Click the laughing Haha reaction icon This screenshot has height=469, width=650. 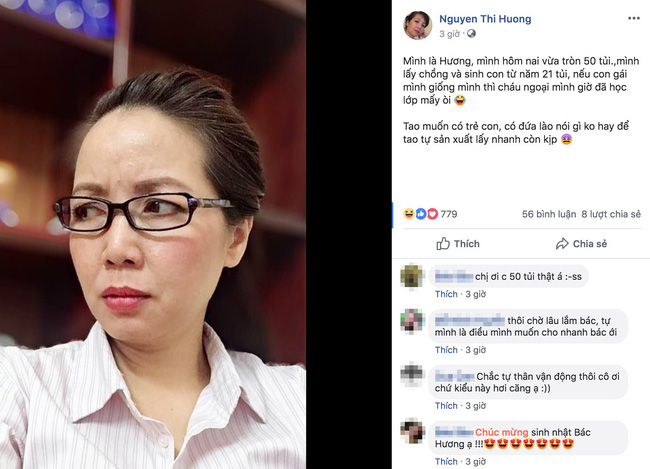coord(409,214)
